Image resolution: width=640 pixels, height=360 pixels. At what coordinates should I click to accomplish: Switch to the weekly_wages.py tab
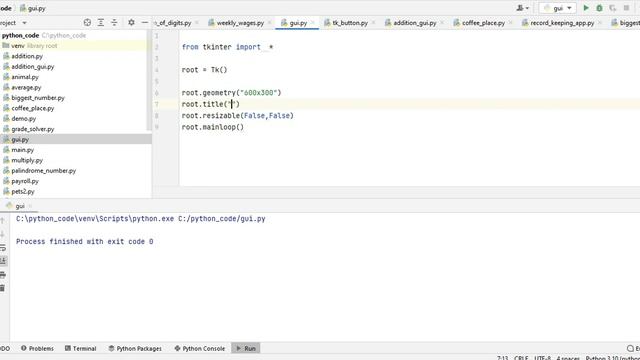coord(240,23)
